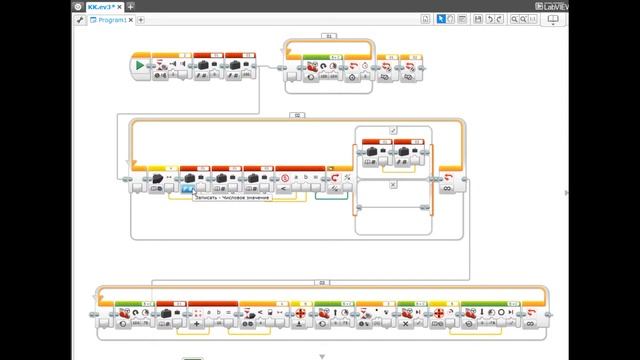Open Compare block less-than mode selector
Screen dimensions: 640x360
pyautogui.click(x=284, y=189)
